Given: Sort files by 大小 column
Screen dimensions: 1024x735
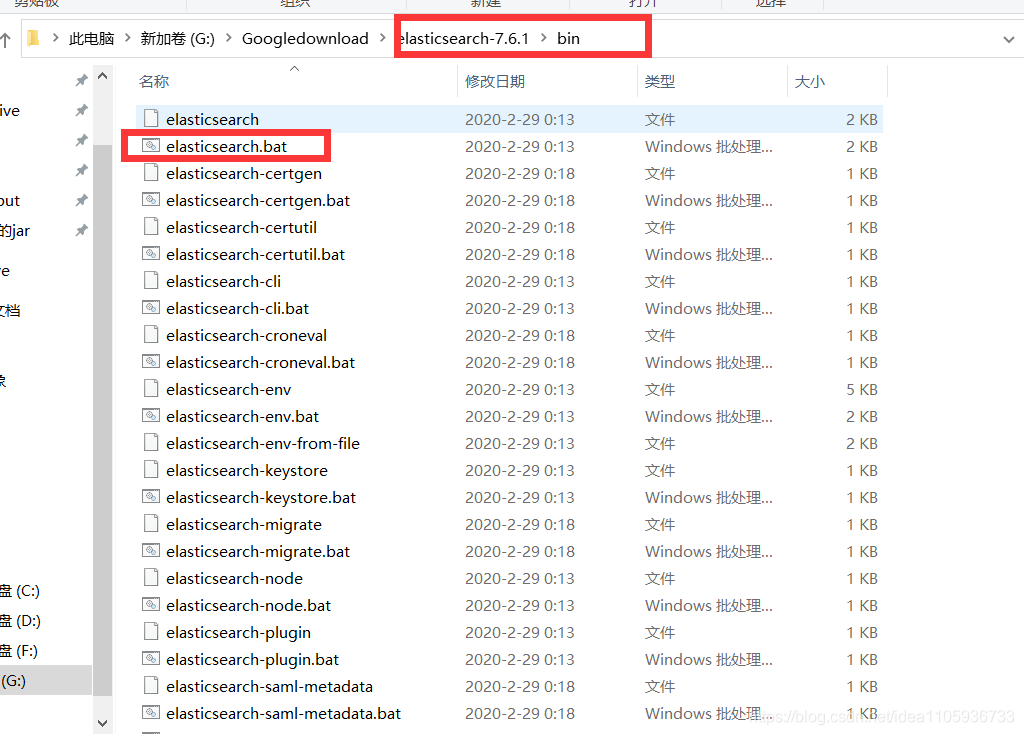Looking at the screenshot, I should (809, 82).
